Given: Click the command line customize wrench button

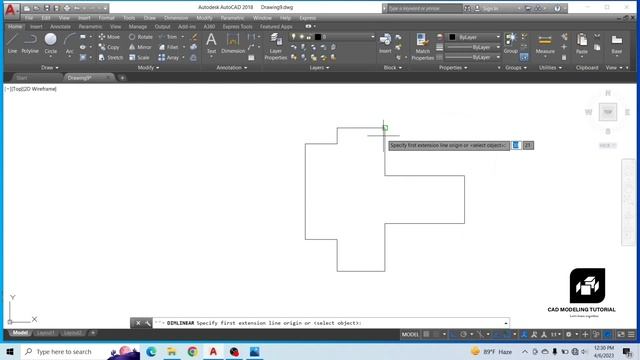Looking at the screenshot, I should 147,323.
